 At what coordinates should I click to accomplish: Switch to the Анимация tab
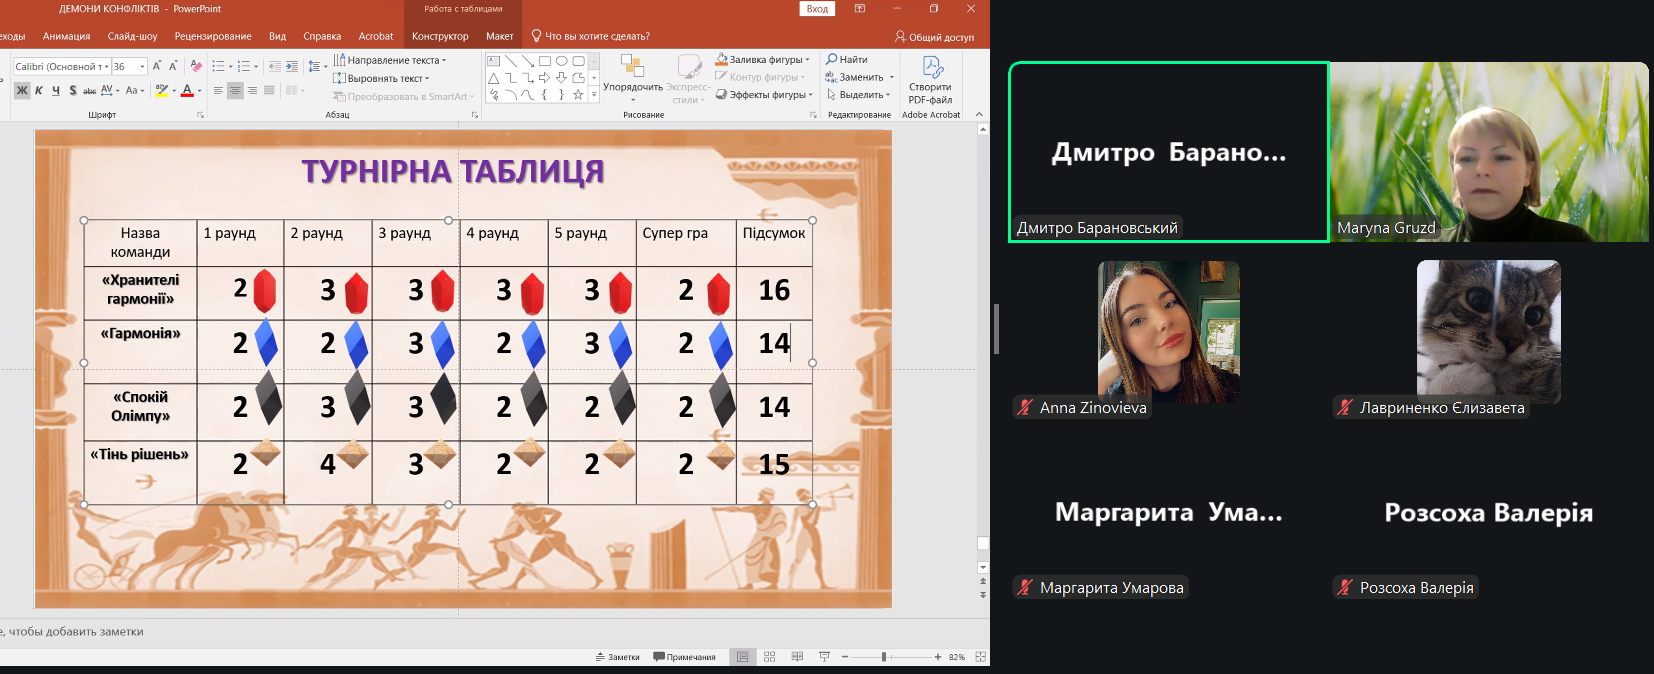coord(66,37)
